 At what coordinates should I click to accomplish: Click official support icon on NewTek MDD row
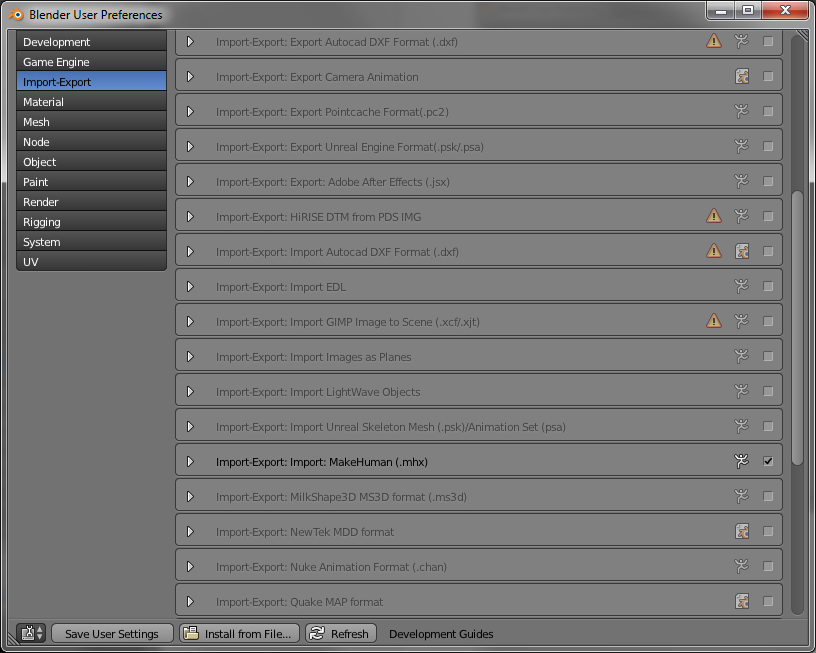click(x=742, y=531)
